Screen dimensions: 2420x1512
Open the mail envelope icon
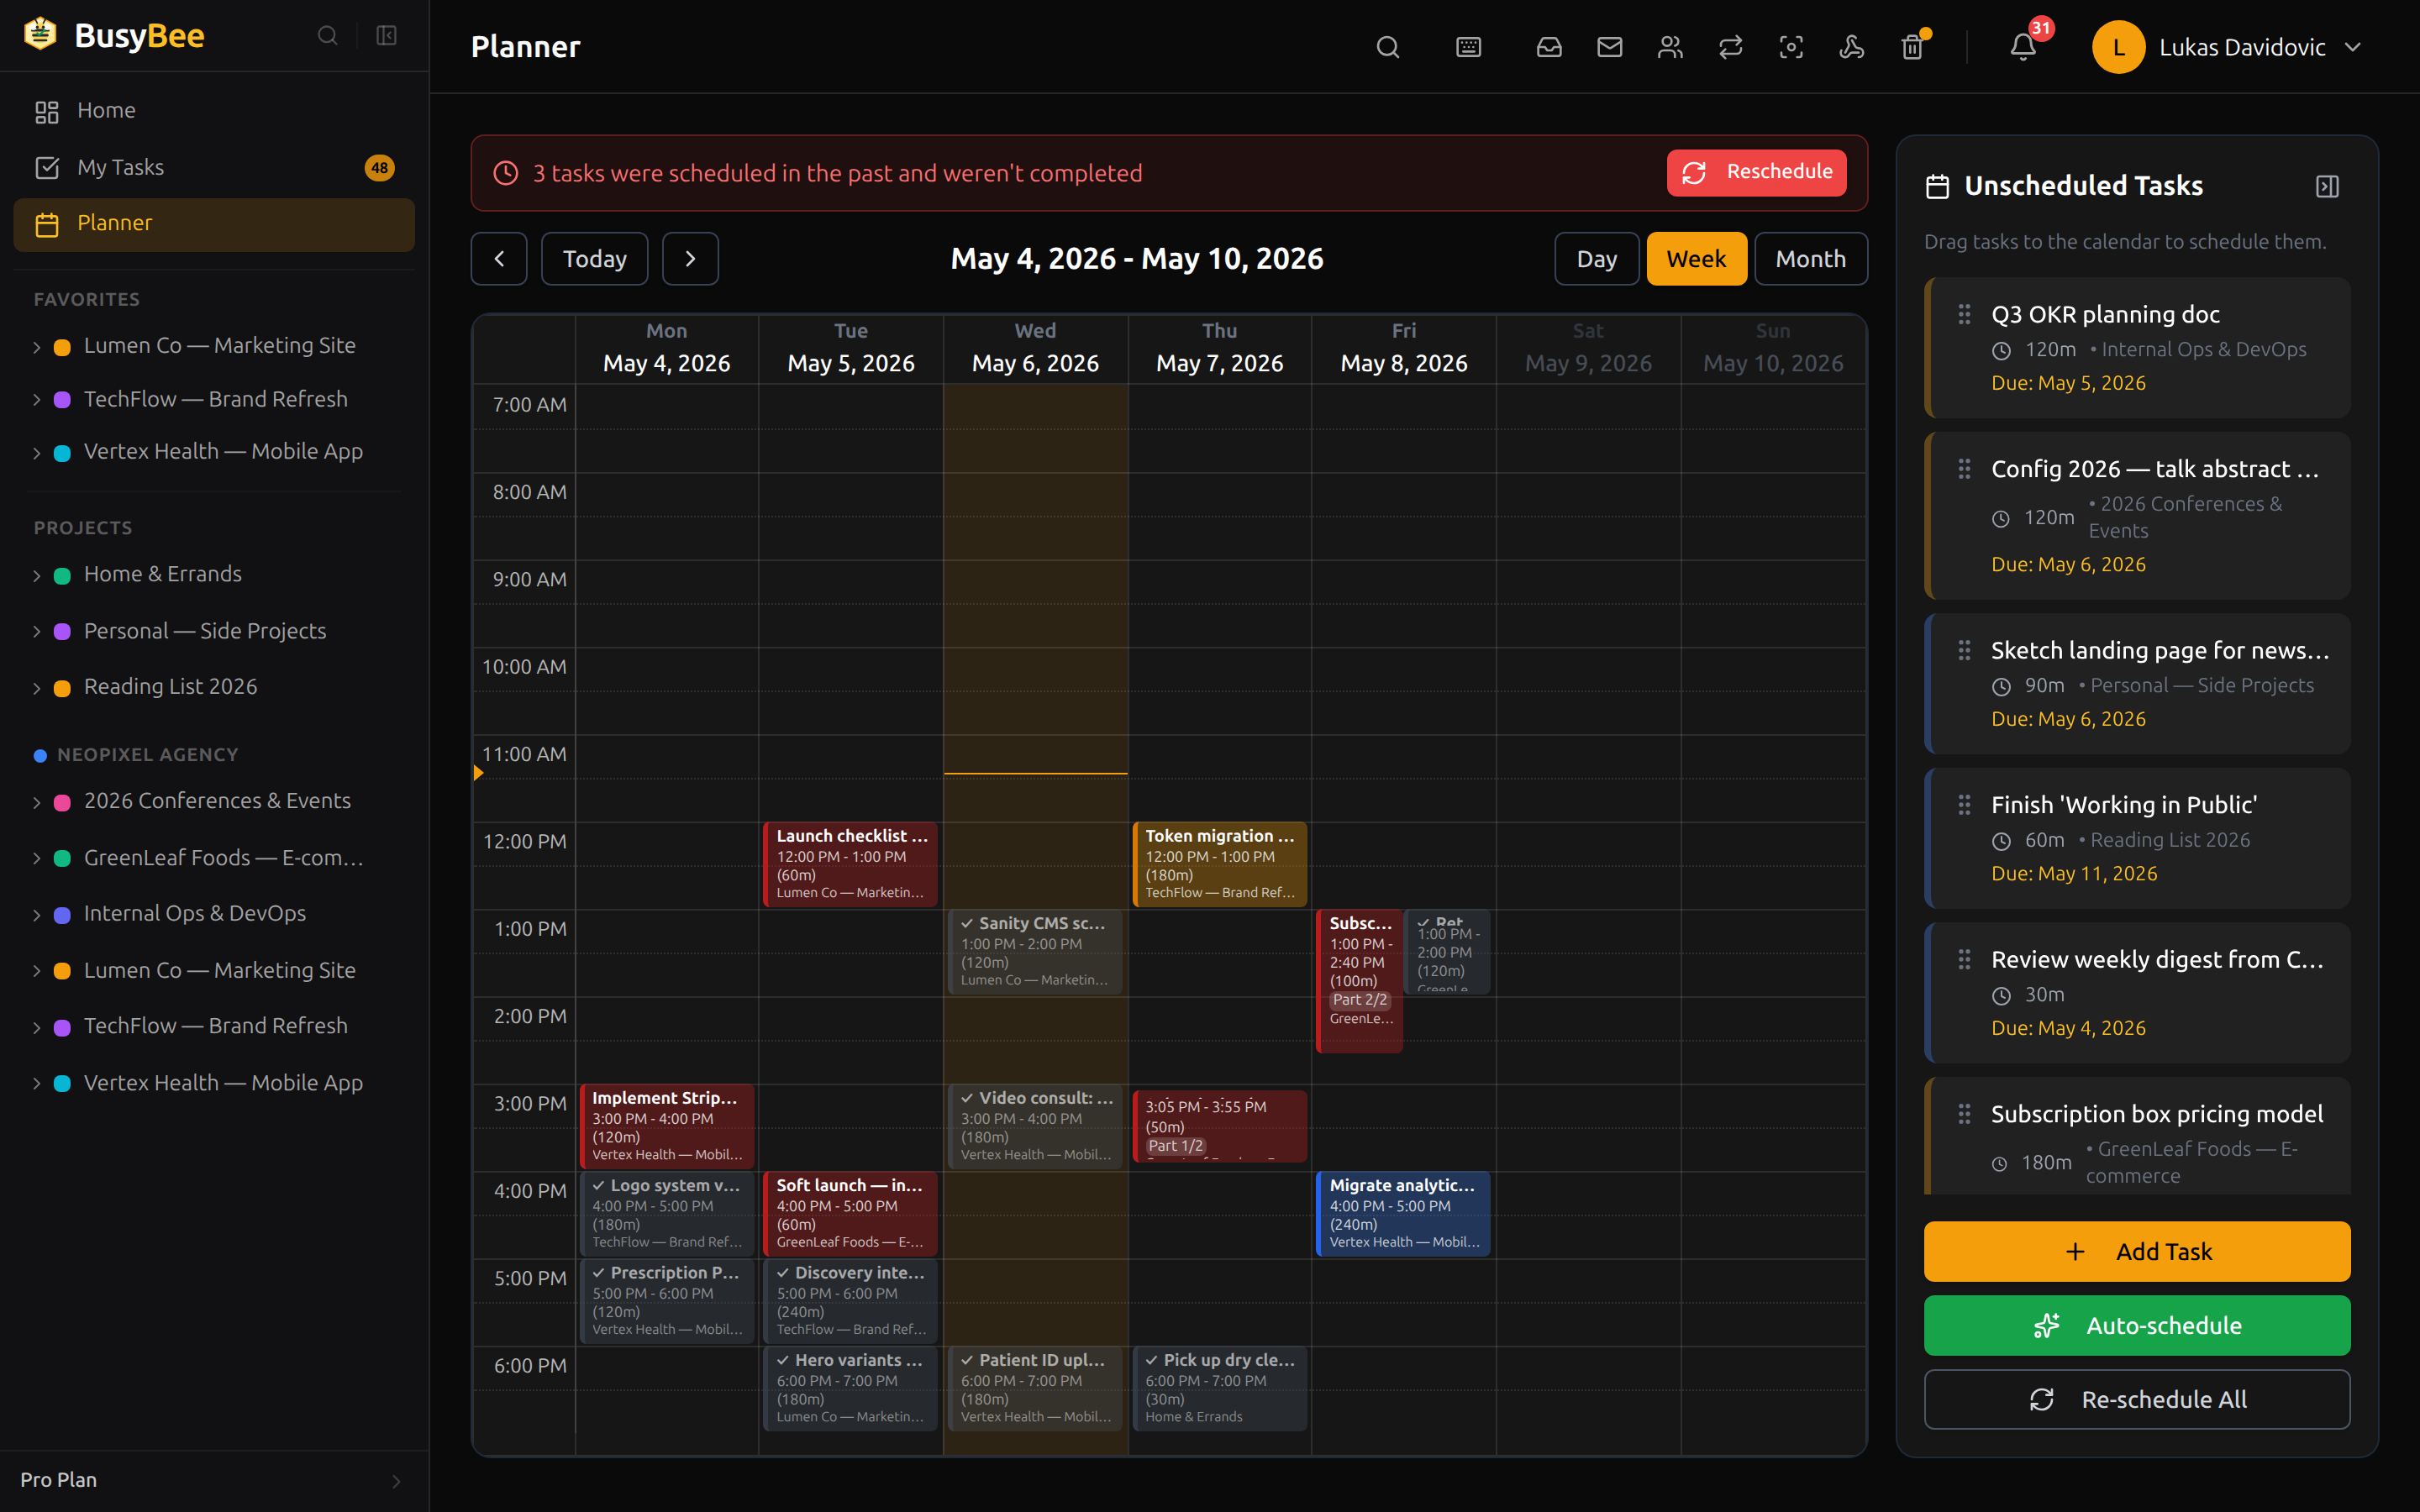pyautogui.click(x=1609, y=47)
